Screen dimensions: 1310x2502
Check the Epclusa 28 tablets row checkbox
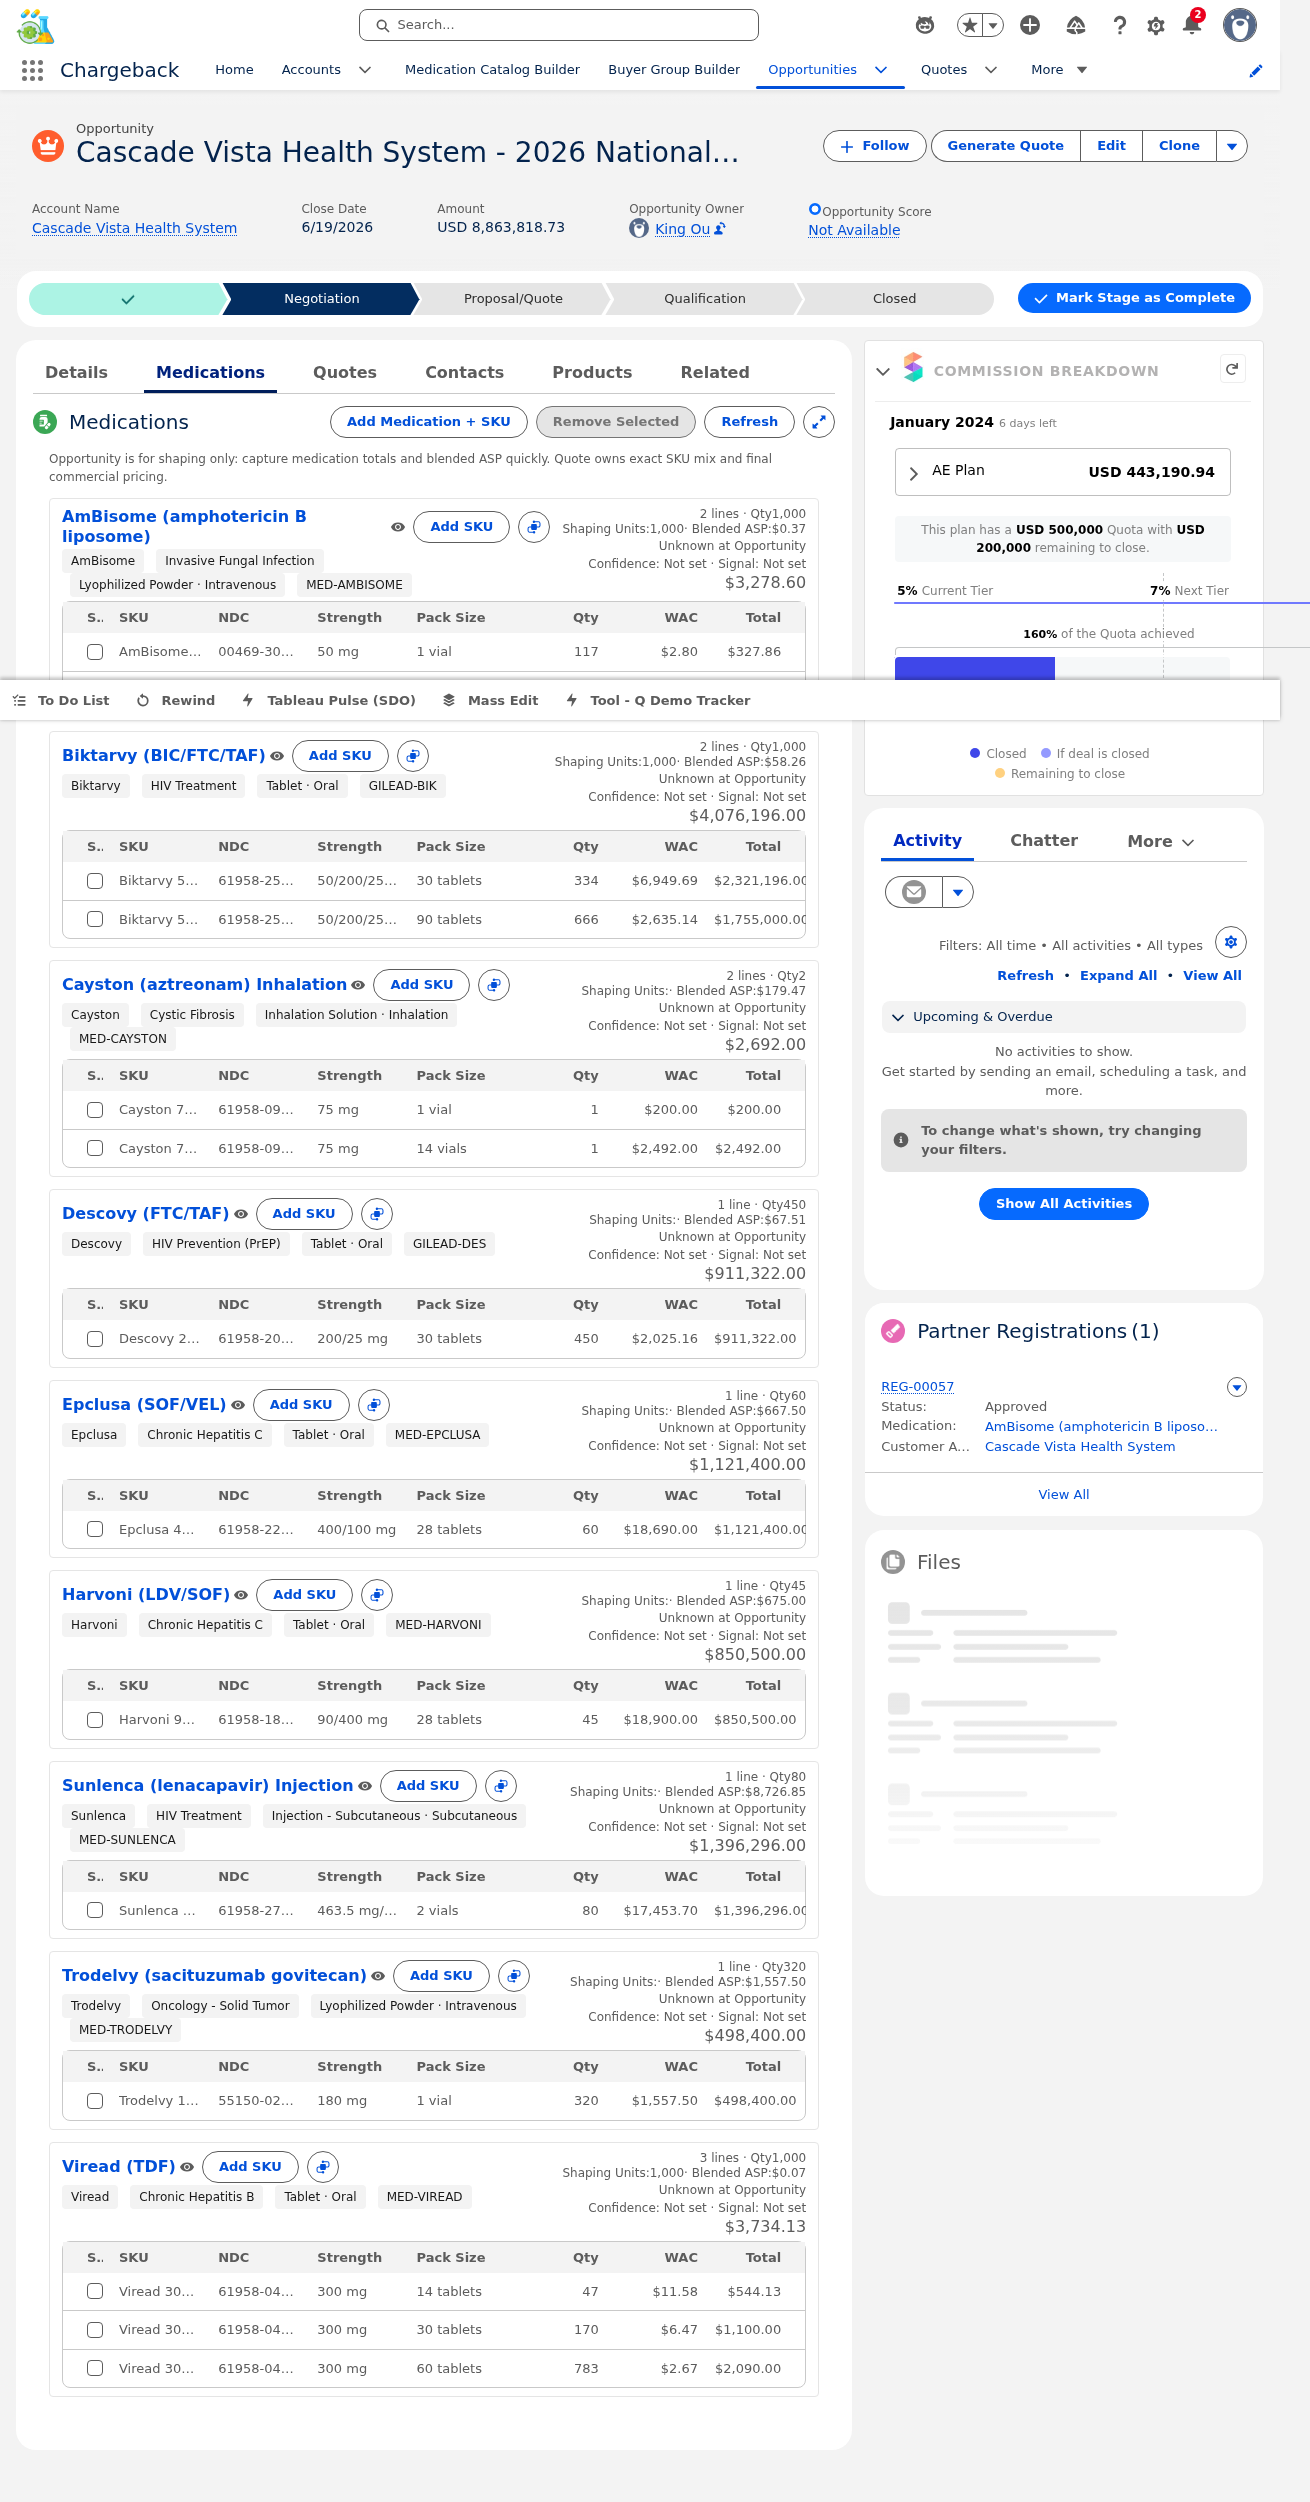pos(95,1530)
